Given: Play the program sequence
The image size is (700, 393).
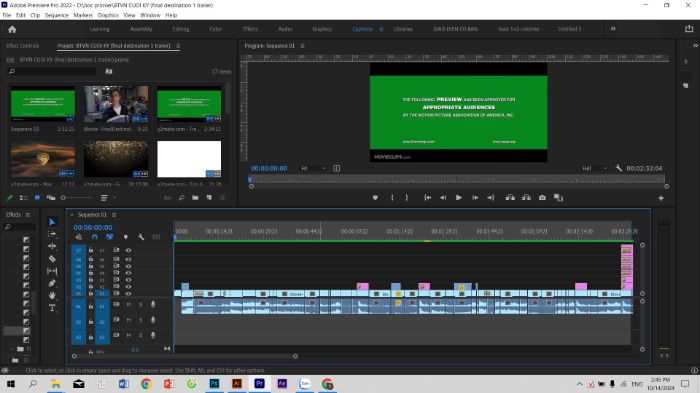Looking at the screenshot, I should click(x=458, y=198).
